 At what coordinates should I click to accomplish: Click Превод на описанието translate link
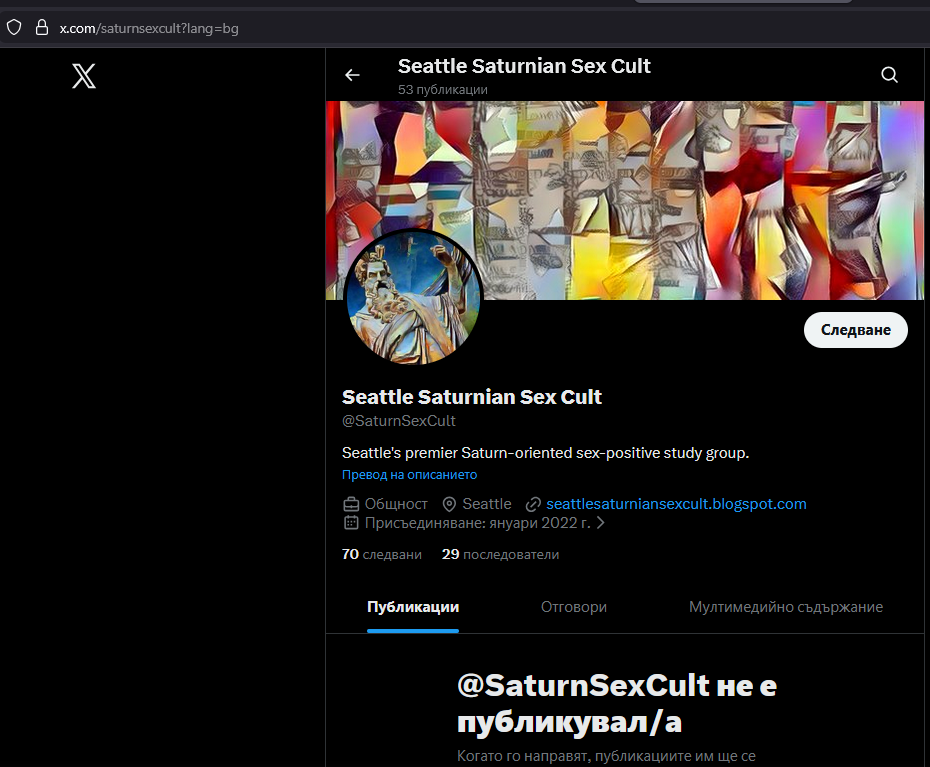point(409,475)
